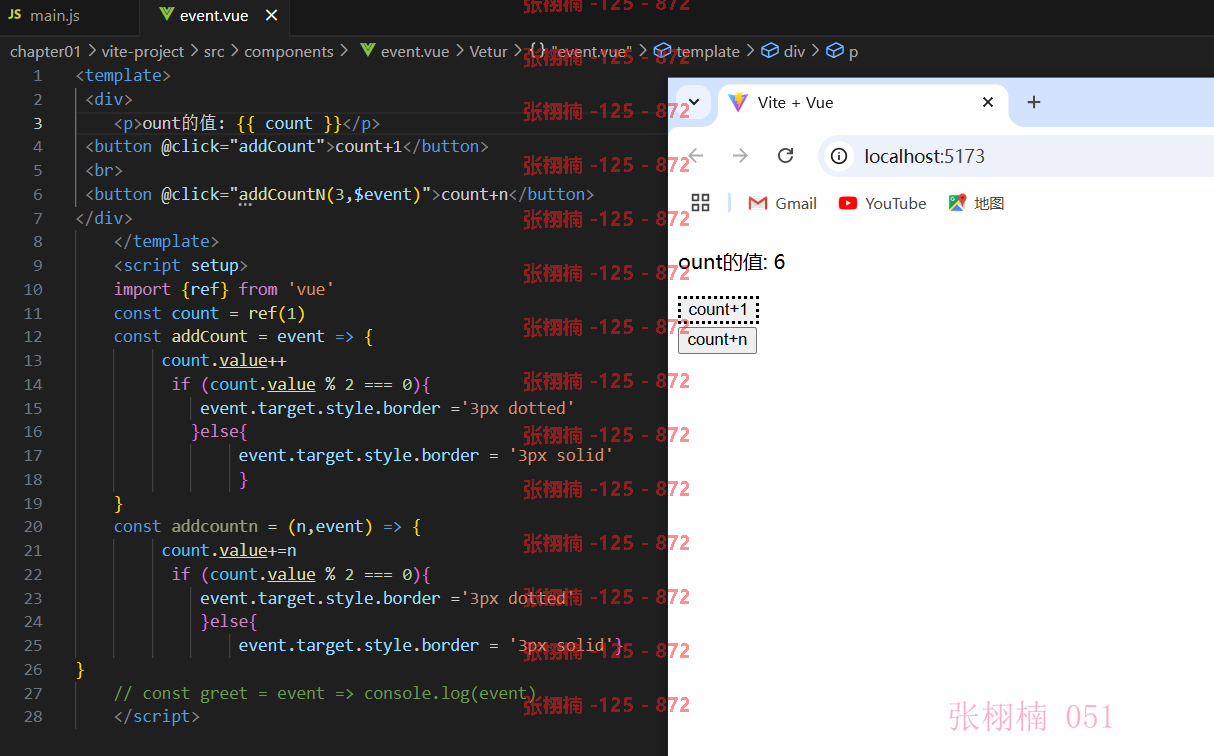Click 'const count = ref(1)' line

(209, 313)
